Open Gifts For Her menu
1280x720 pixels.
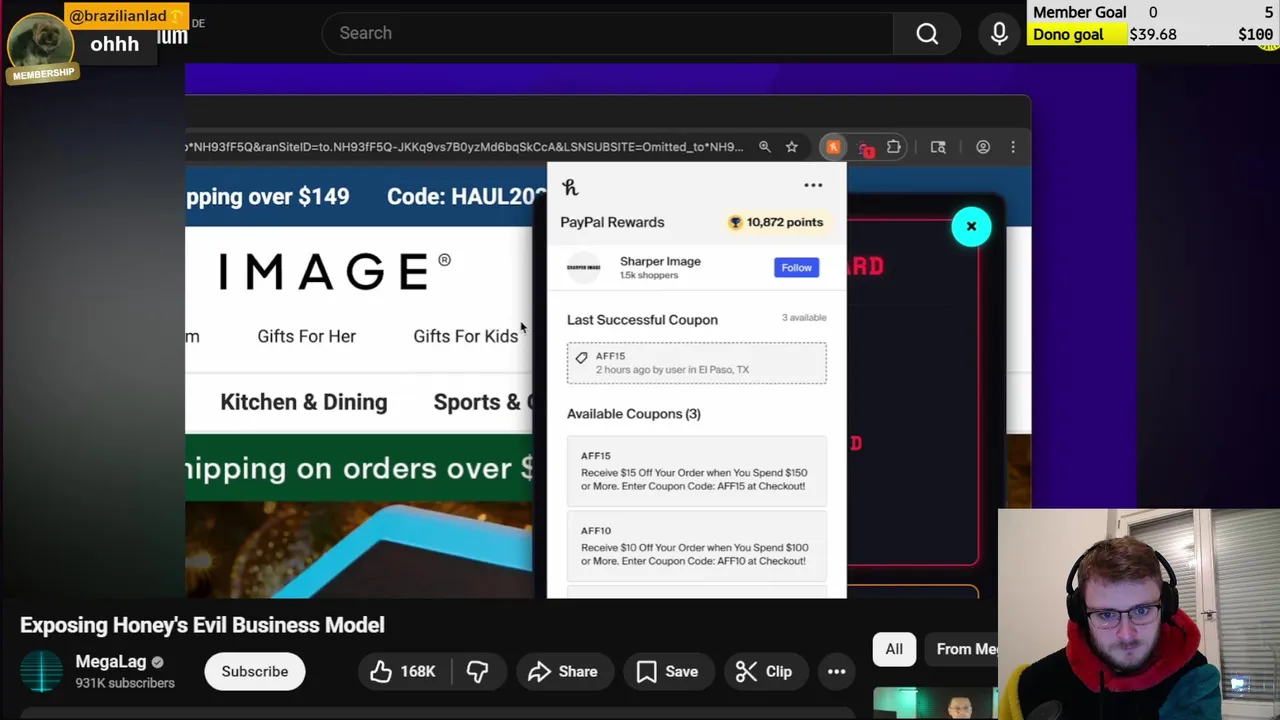306,336
